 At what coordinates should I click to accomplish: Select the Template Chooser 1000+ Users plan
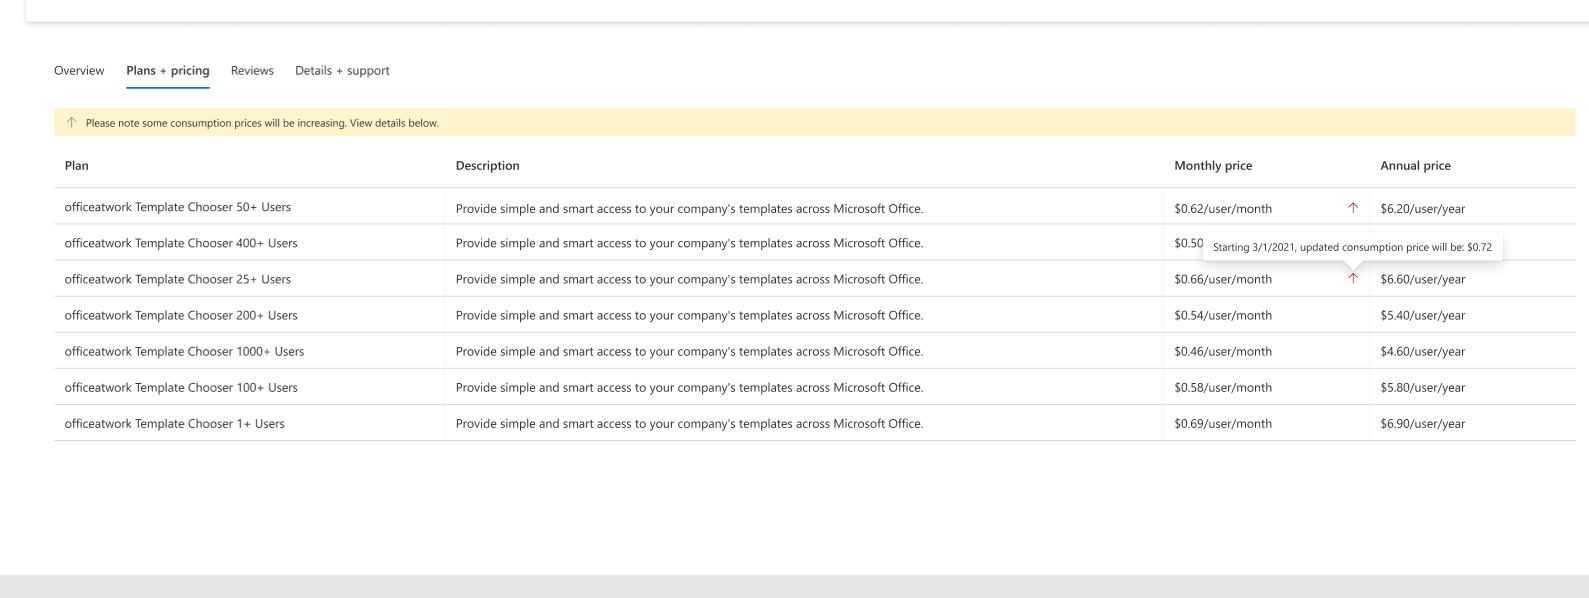click(184, 351)
